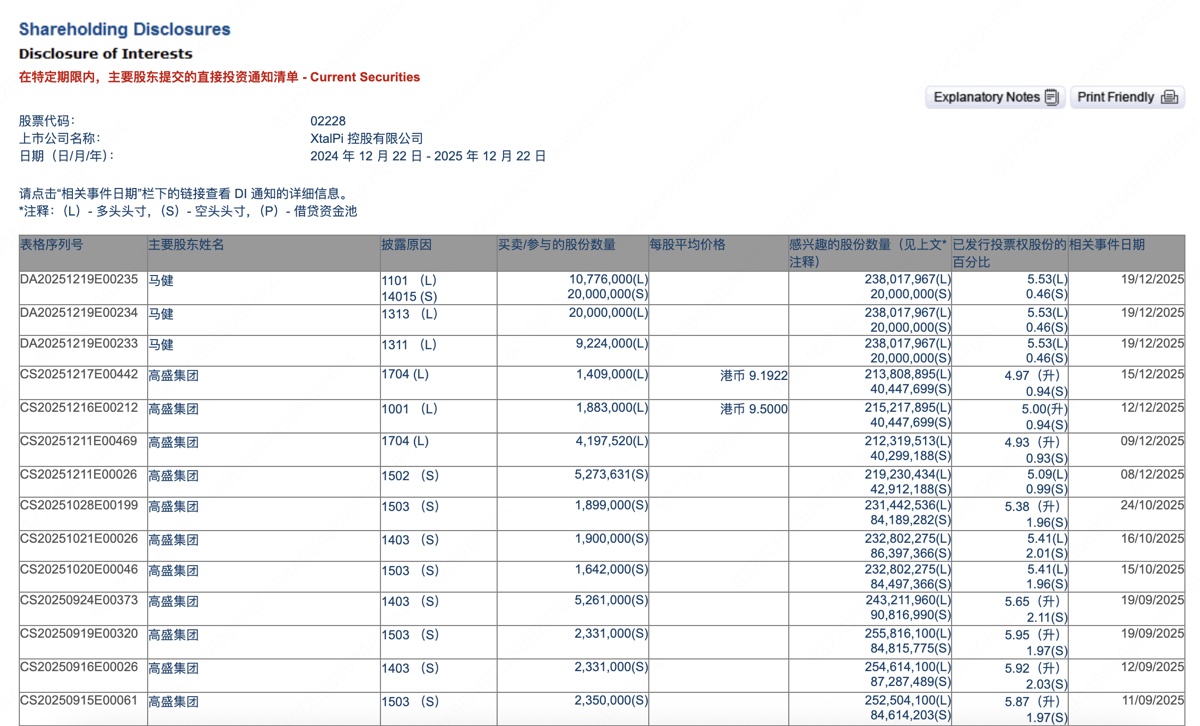Select the Disclosure of Interests subheading
The width and height of the screenshot is (1200, 726).
coord(106,54)
